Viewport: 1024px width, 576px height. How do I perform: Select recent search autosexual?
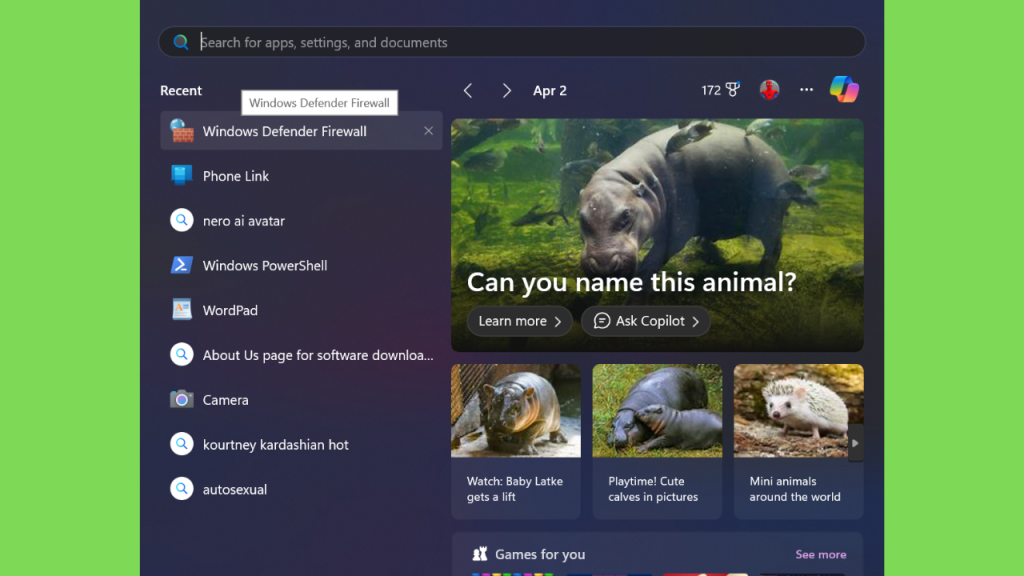[x=301, y=489]
